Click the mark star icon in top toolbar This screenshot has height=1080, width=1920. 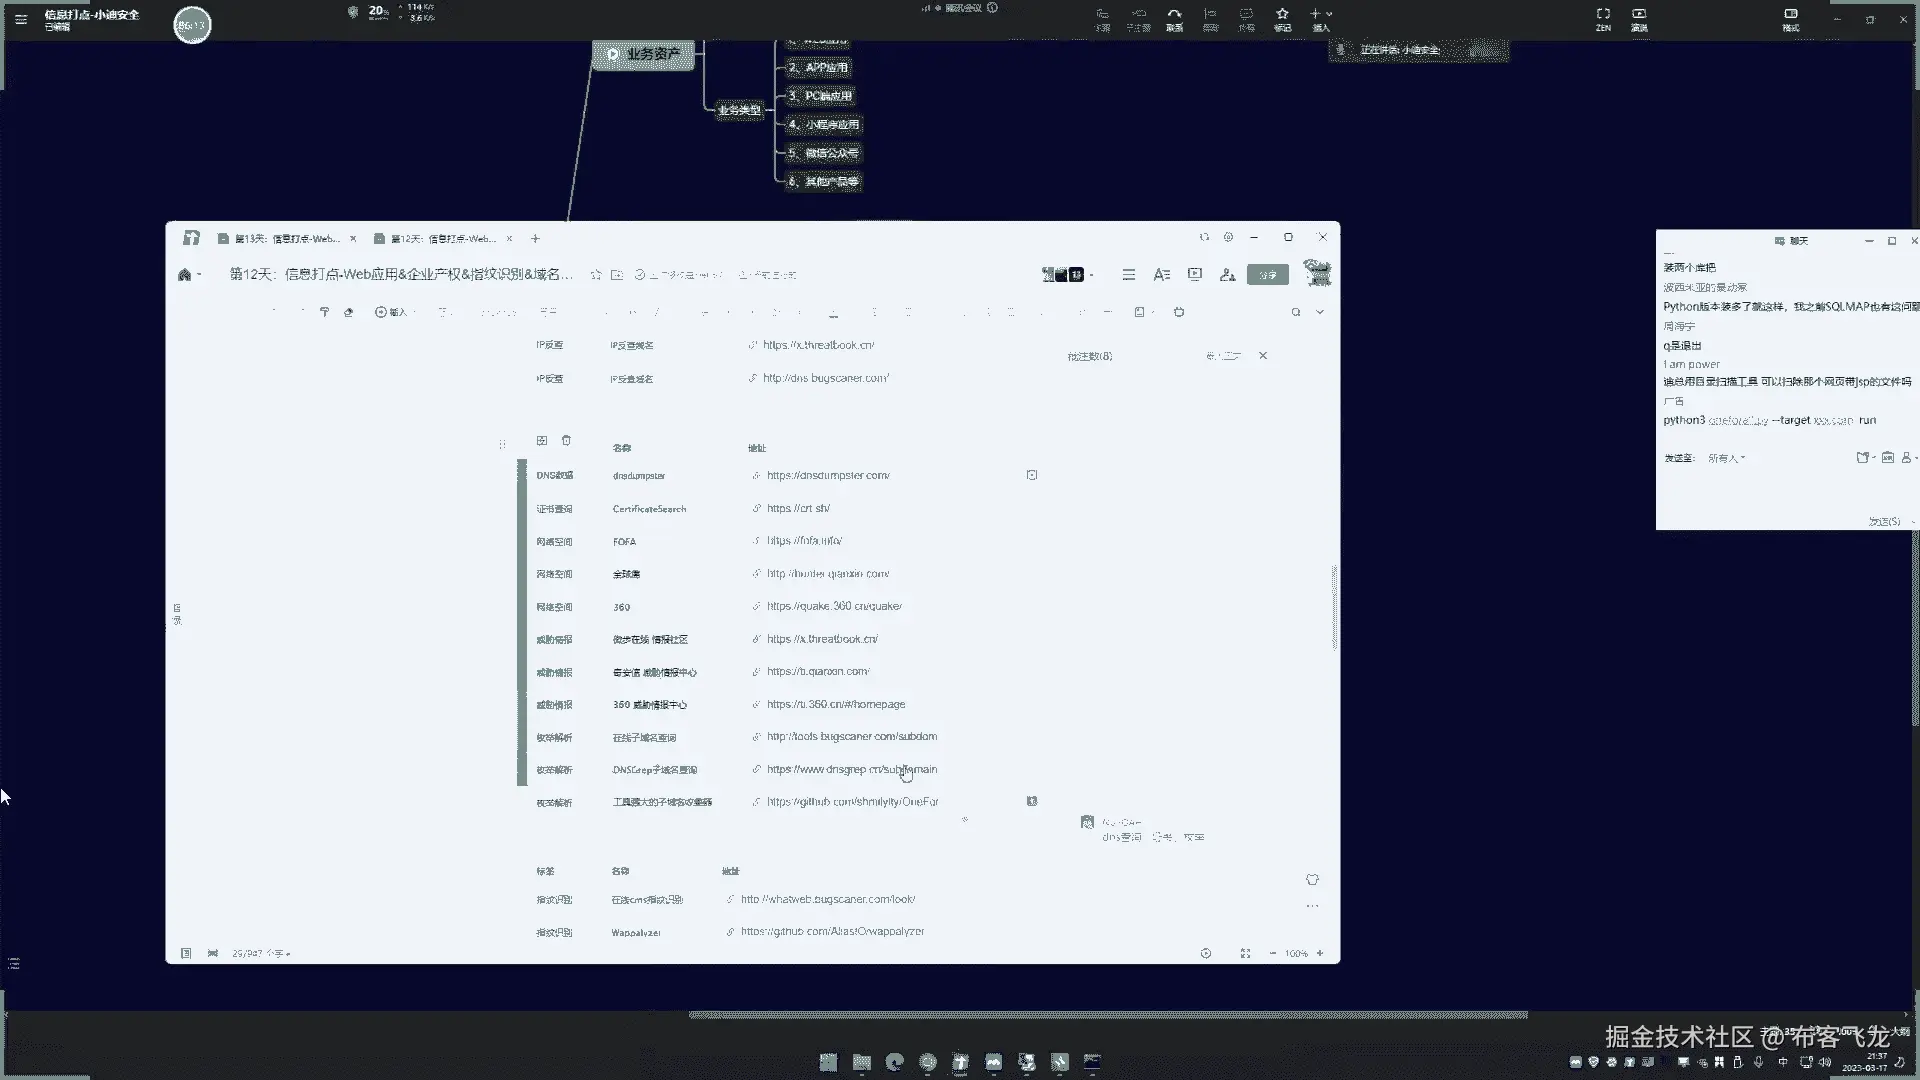click(x=1282, y=14)
